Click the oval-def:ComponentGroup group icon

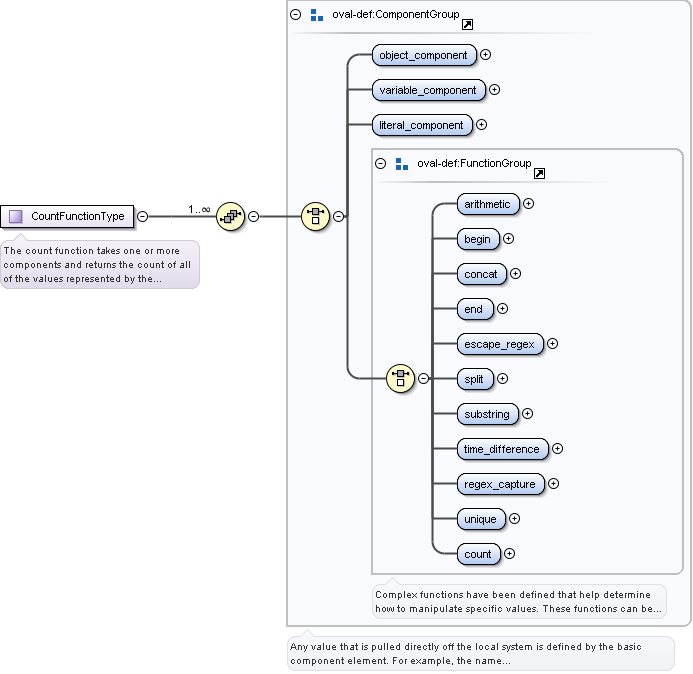pos(317,15)
